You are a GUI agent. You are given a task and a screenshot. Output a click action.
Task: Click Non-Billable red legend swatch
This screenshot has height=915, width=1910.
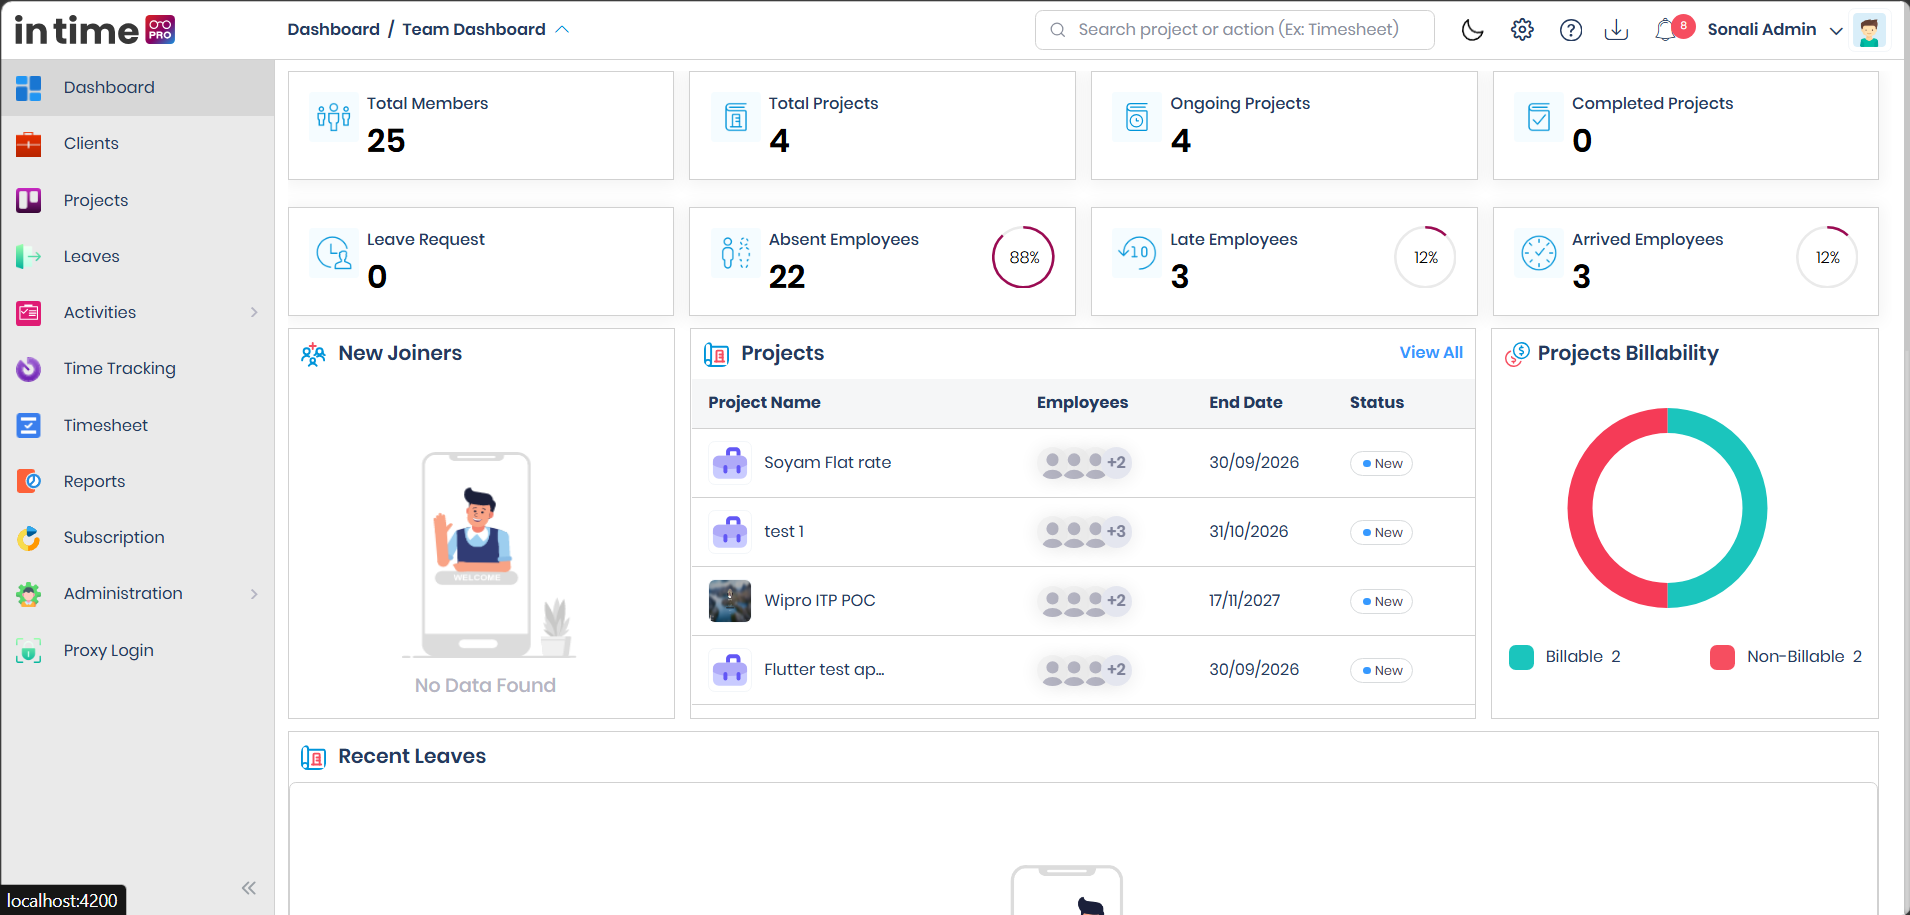pyautogui.click(x=1722, y=657)
